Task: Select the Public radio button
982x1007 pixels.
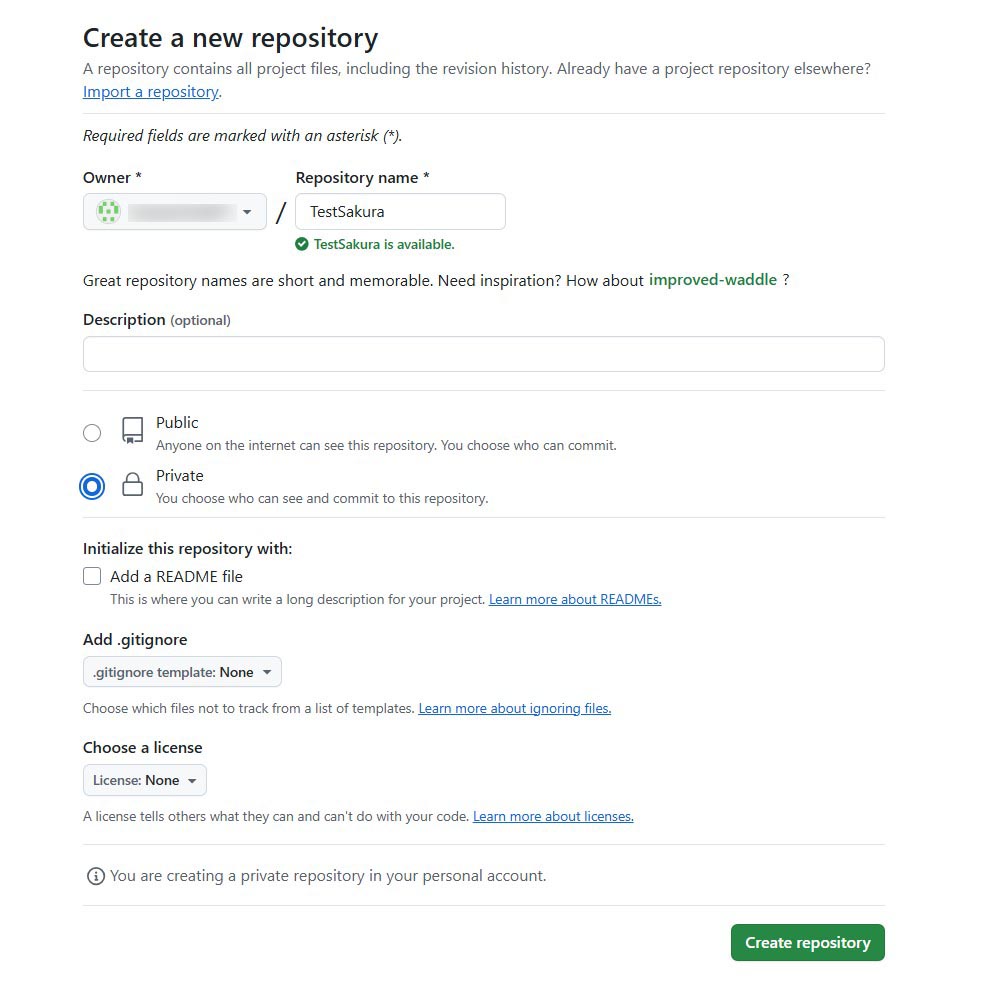Action: click(92, 433)
